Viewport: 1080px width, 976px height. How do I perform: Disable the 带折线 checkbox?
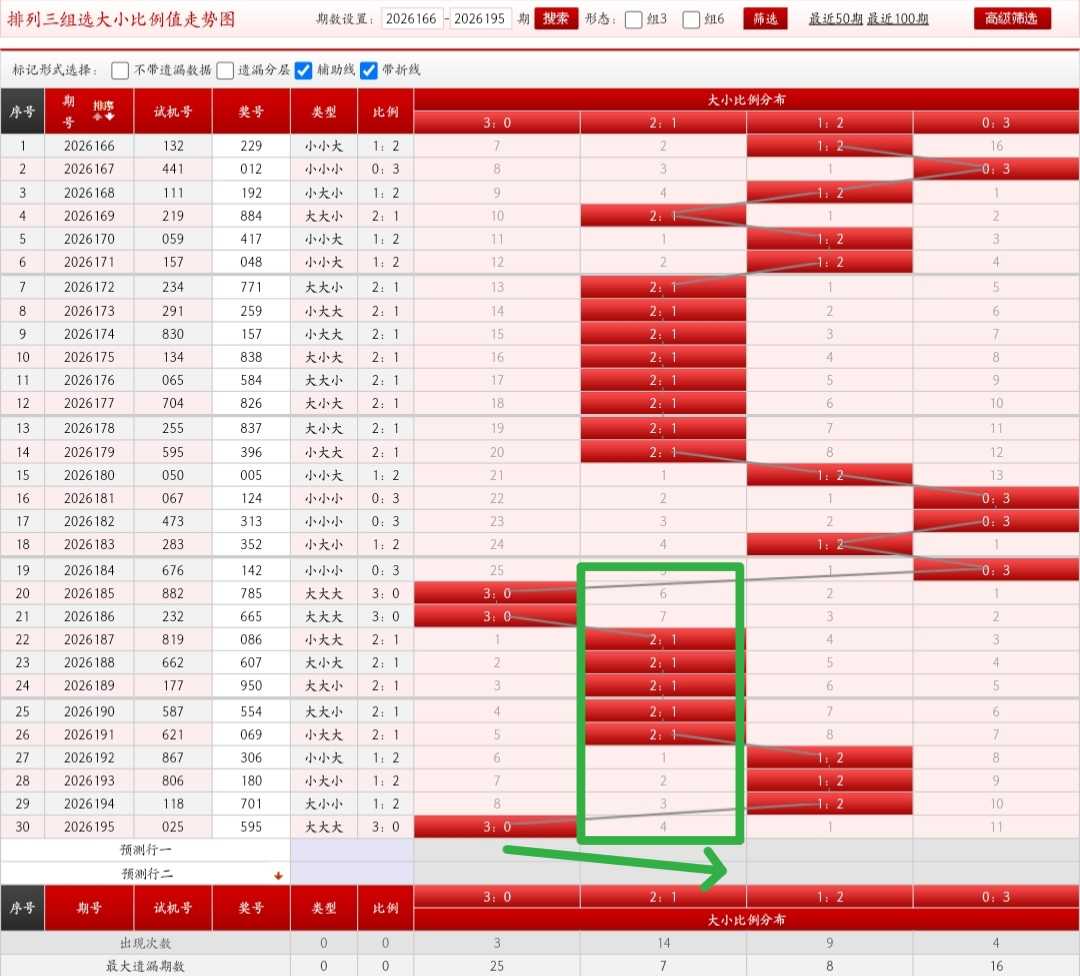[369, 70]
